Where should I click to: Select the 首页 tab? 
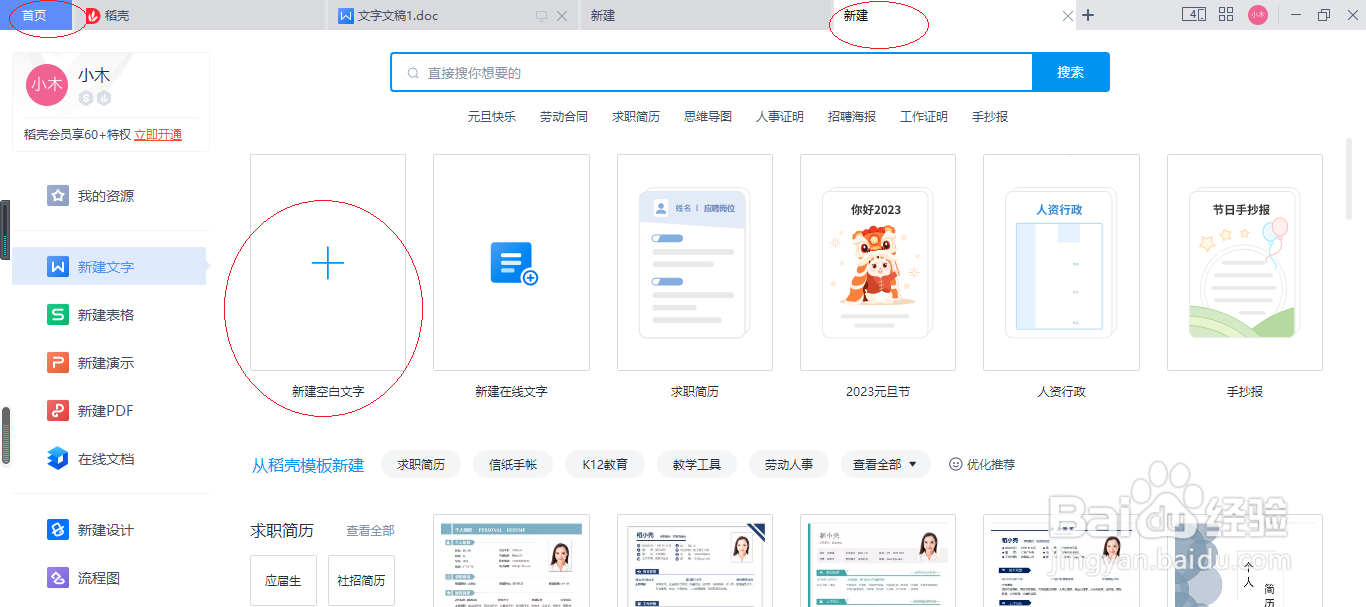(x=36, y=15)
